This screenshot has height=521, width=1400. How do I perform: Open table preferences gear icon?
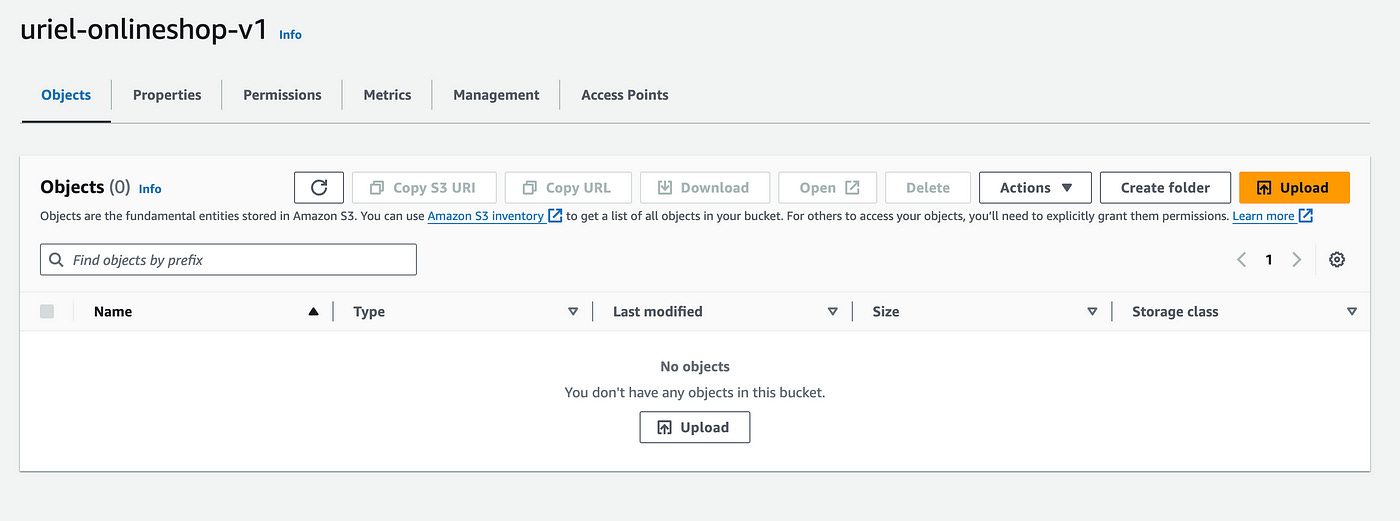coord(1337,260)
